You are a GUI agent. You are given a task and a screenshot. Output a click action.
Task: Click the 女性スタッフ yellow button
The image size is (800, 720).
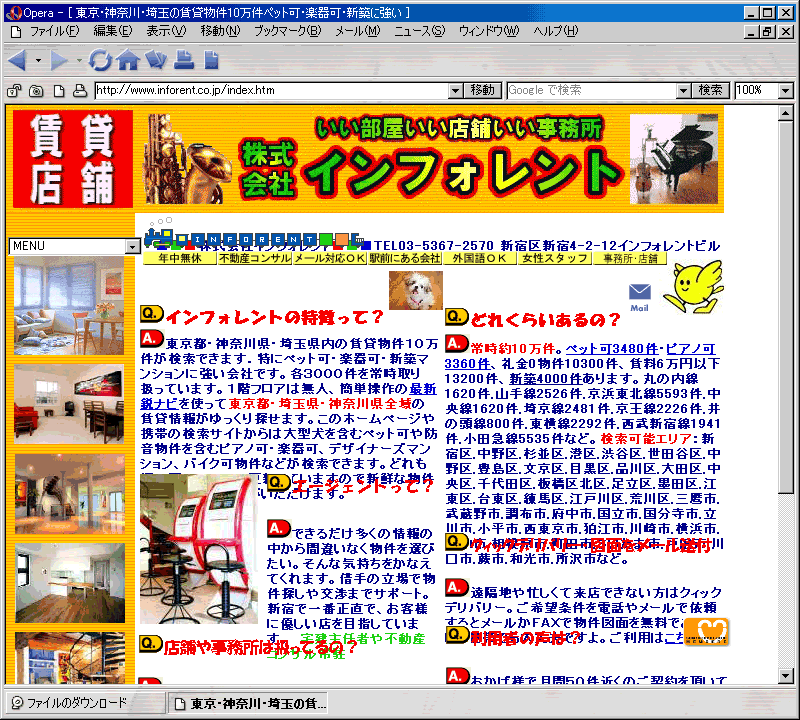(x=555, y=259)
